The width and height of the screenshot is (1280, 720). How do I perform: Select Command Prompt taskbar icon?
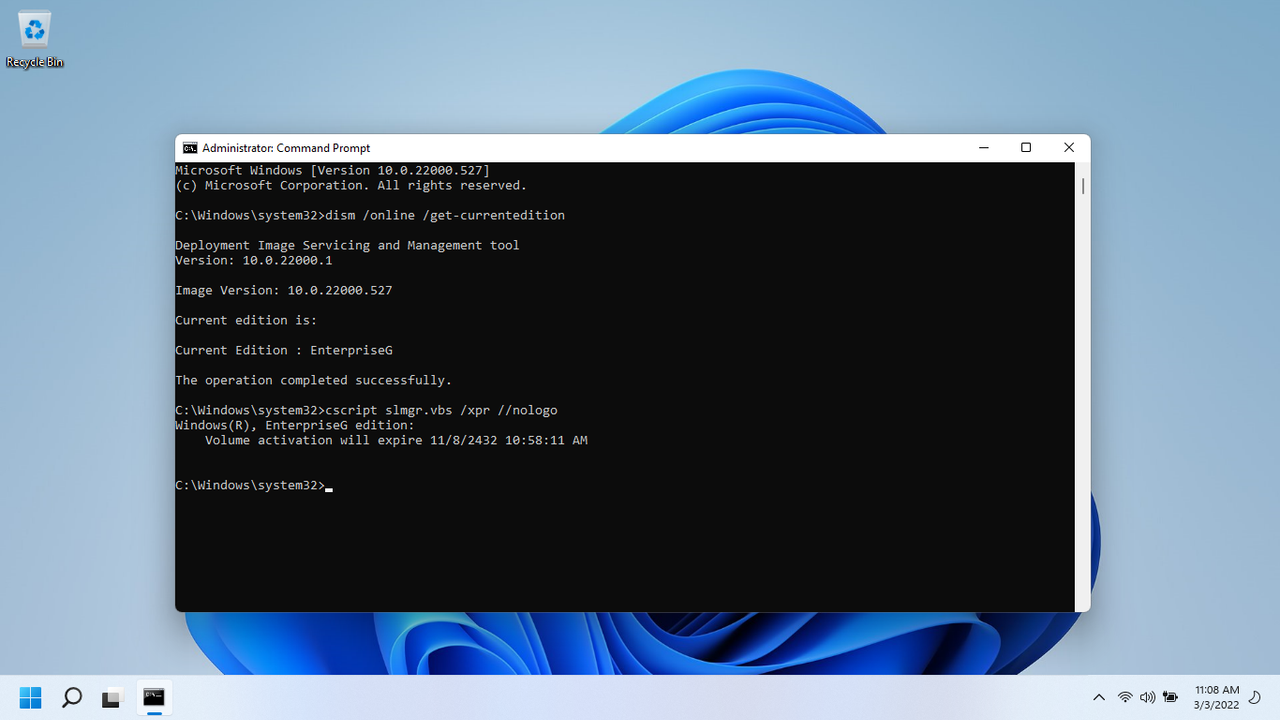point(153,697)
